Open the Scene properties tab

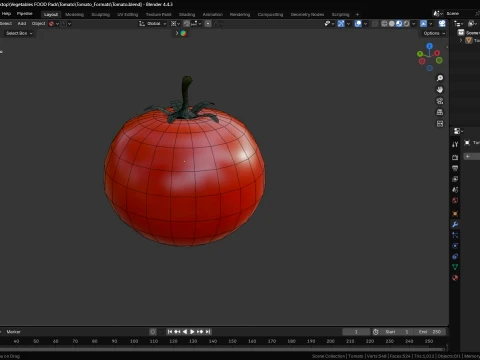coord(455,190)
